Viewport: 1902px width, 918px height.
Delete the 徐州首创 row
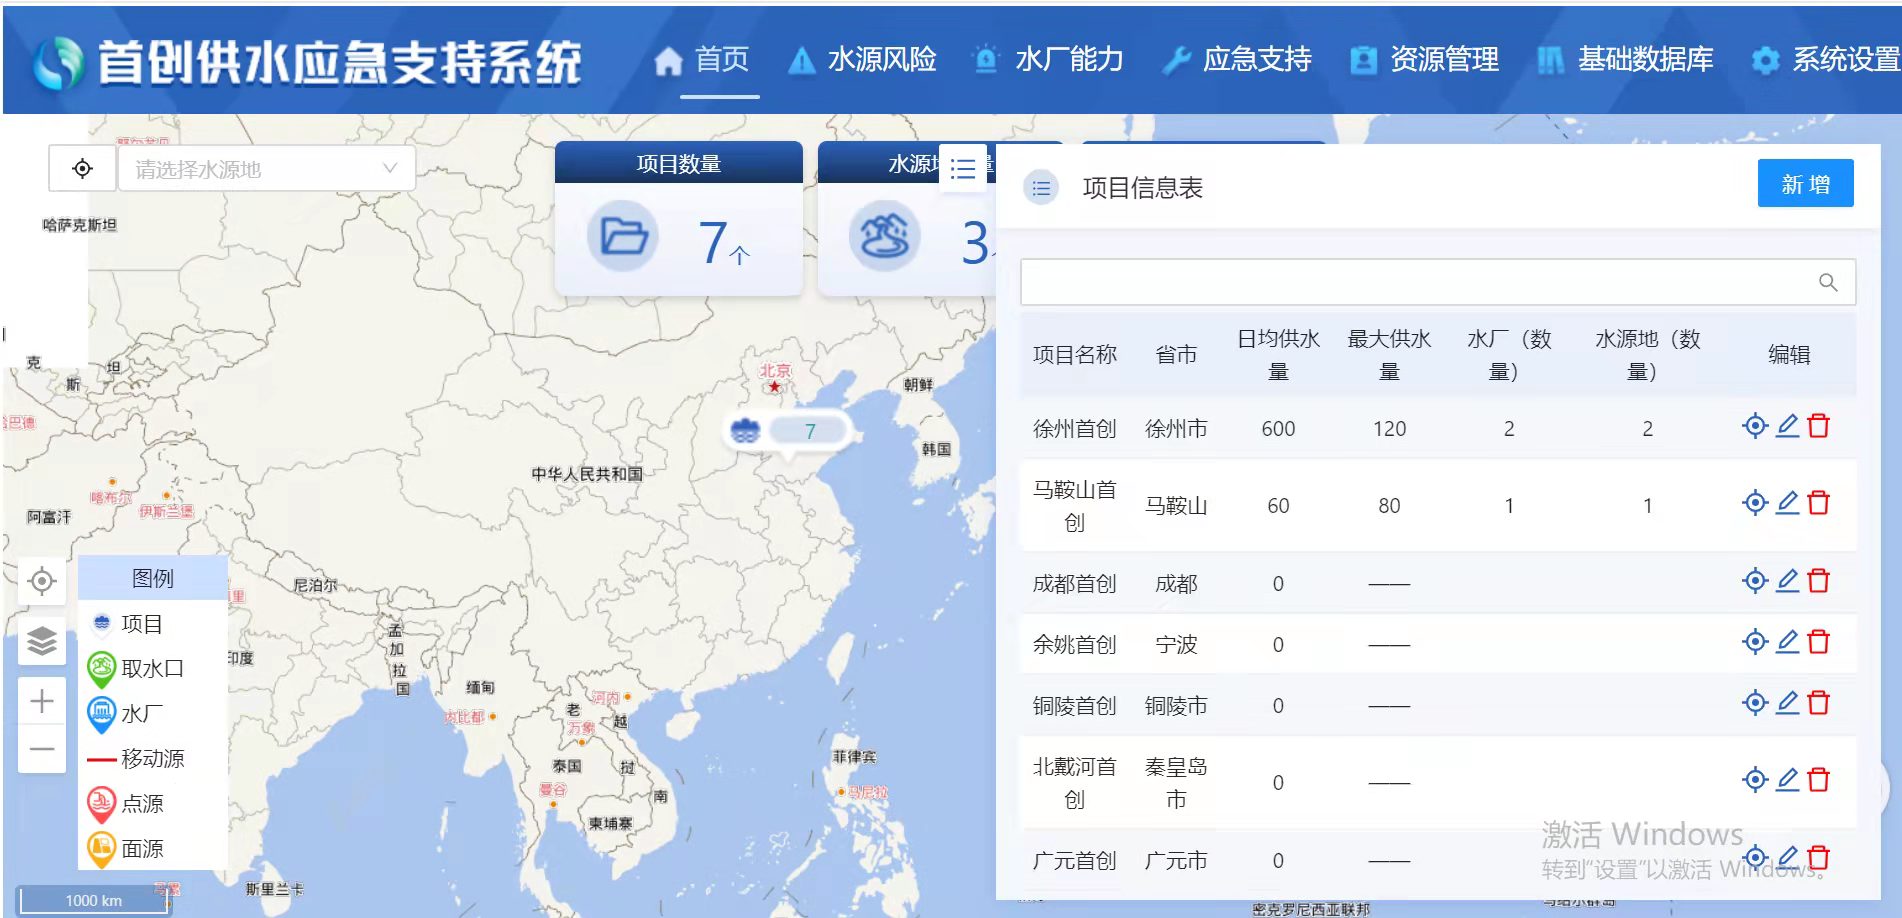click(x=1819, y=426)
